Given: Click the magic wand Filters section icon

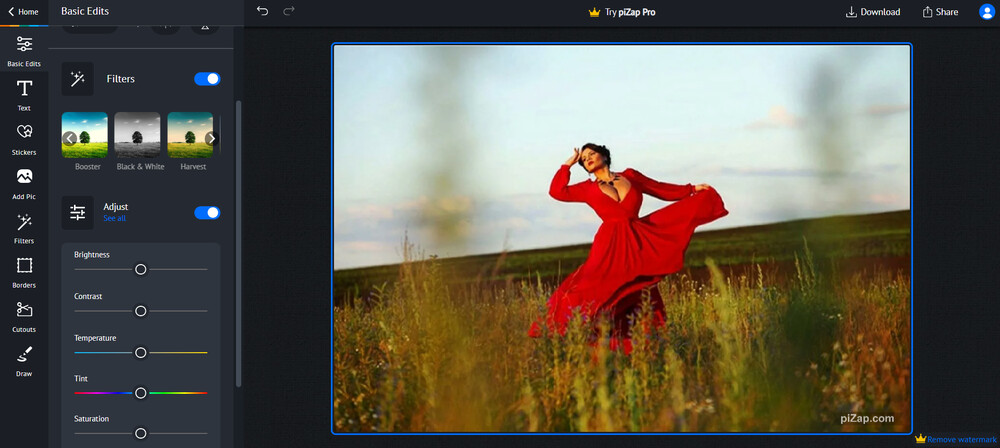Looking at the screenshot, I should [x=77, y=78].
